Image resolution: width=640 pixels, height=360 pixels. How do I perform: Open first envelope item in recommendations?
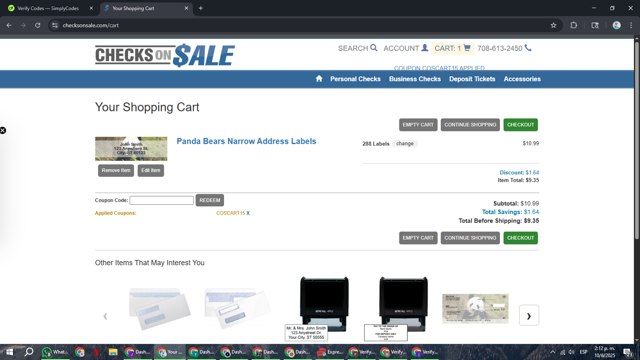tap(160, 309)
